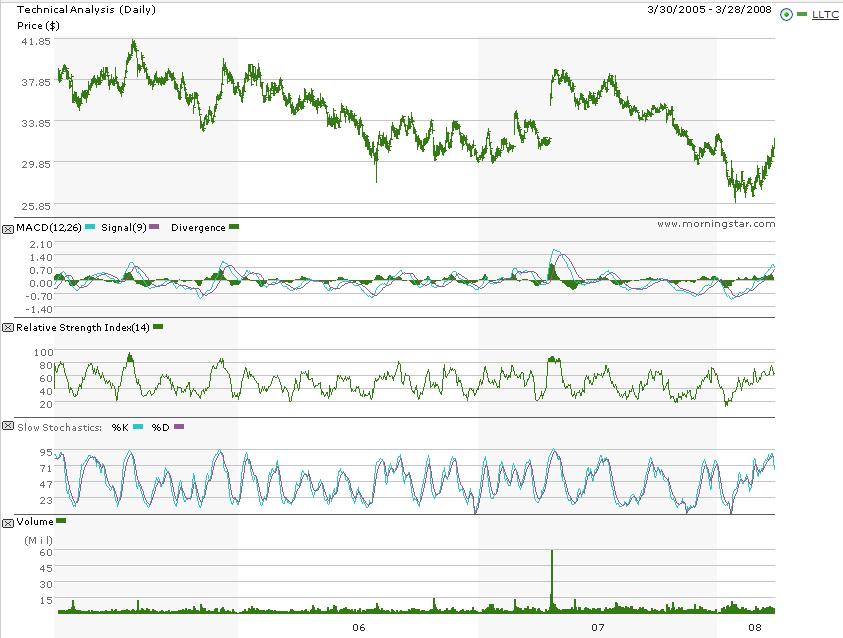The height and width of the screenshot is (638, 843).
Task: Click the RSI(14) green color swatch
Action: pyautogui.click(x=158, y=327)
